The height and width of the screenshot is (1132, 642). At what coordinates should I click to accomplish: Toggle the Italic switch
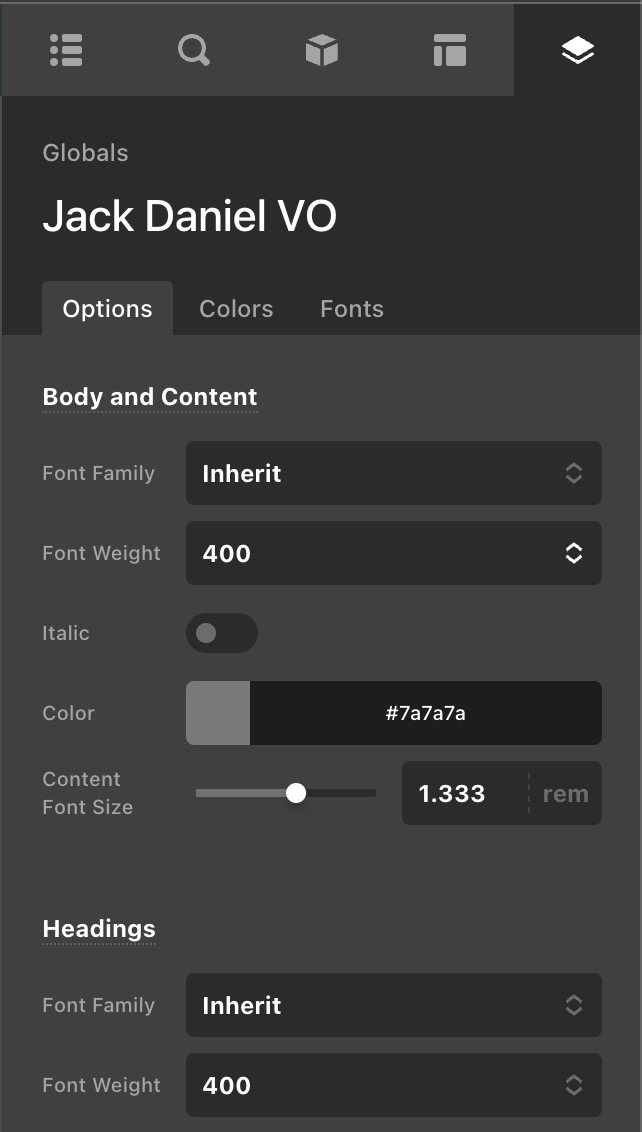tap(221, 633)
